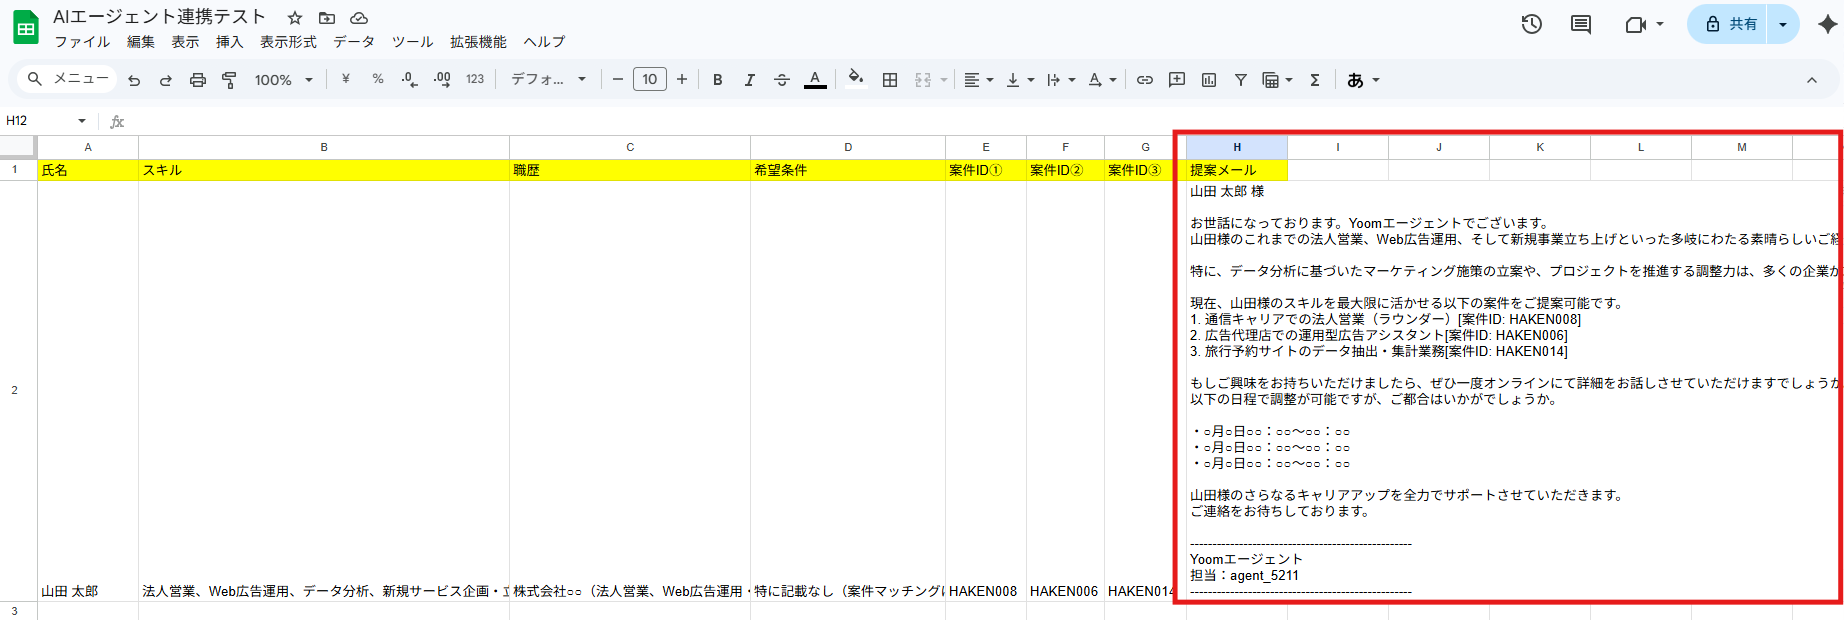The width and height of the screenshot is (1844, 620).
Task: Open version history clock icon
Action: [x=1531, y=24]
